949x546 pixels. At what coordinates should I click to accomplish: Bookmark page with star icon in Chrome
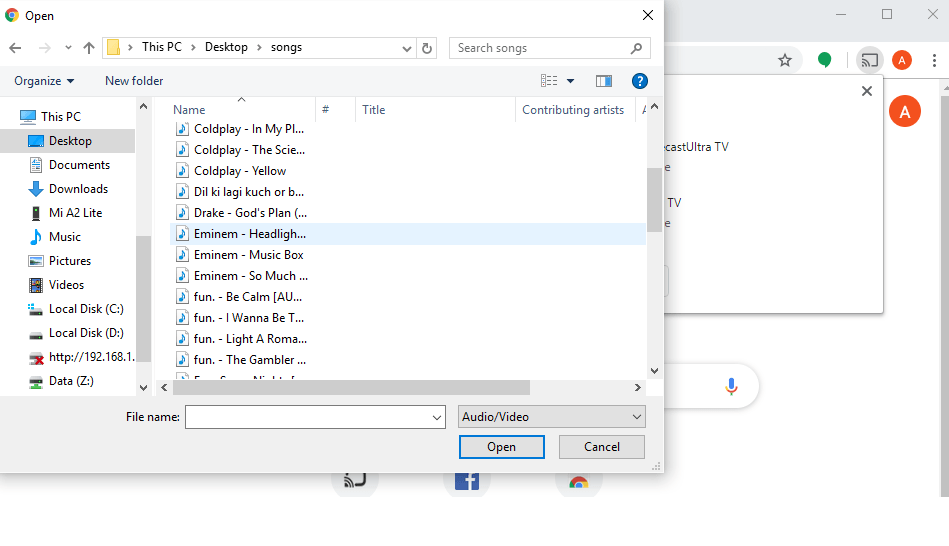coord(785,60)
